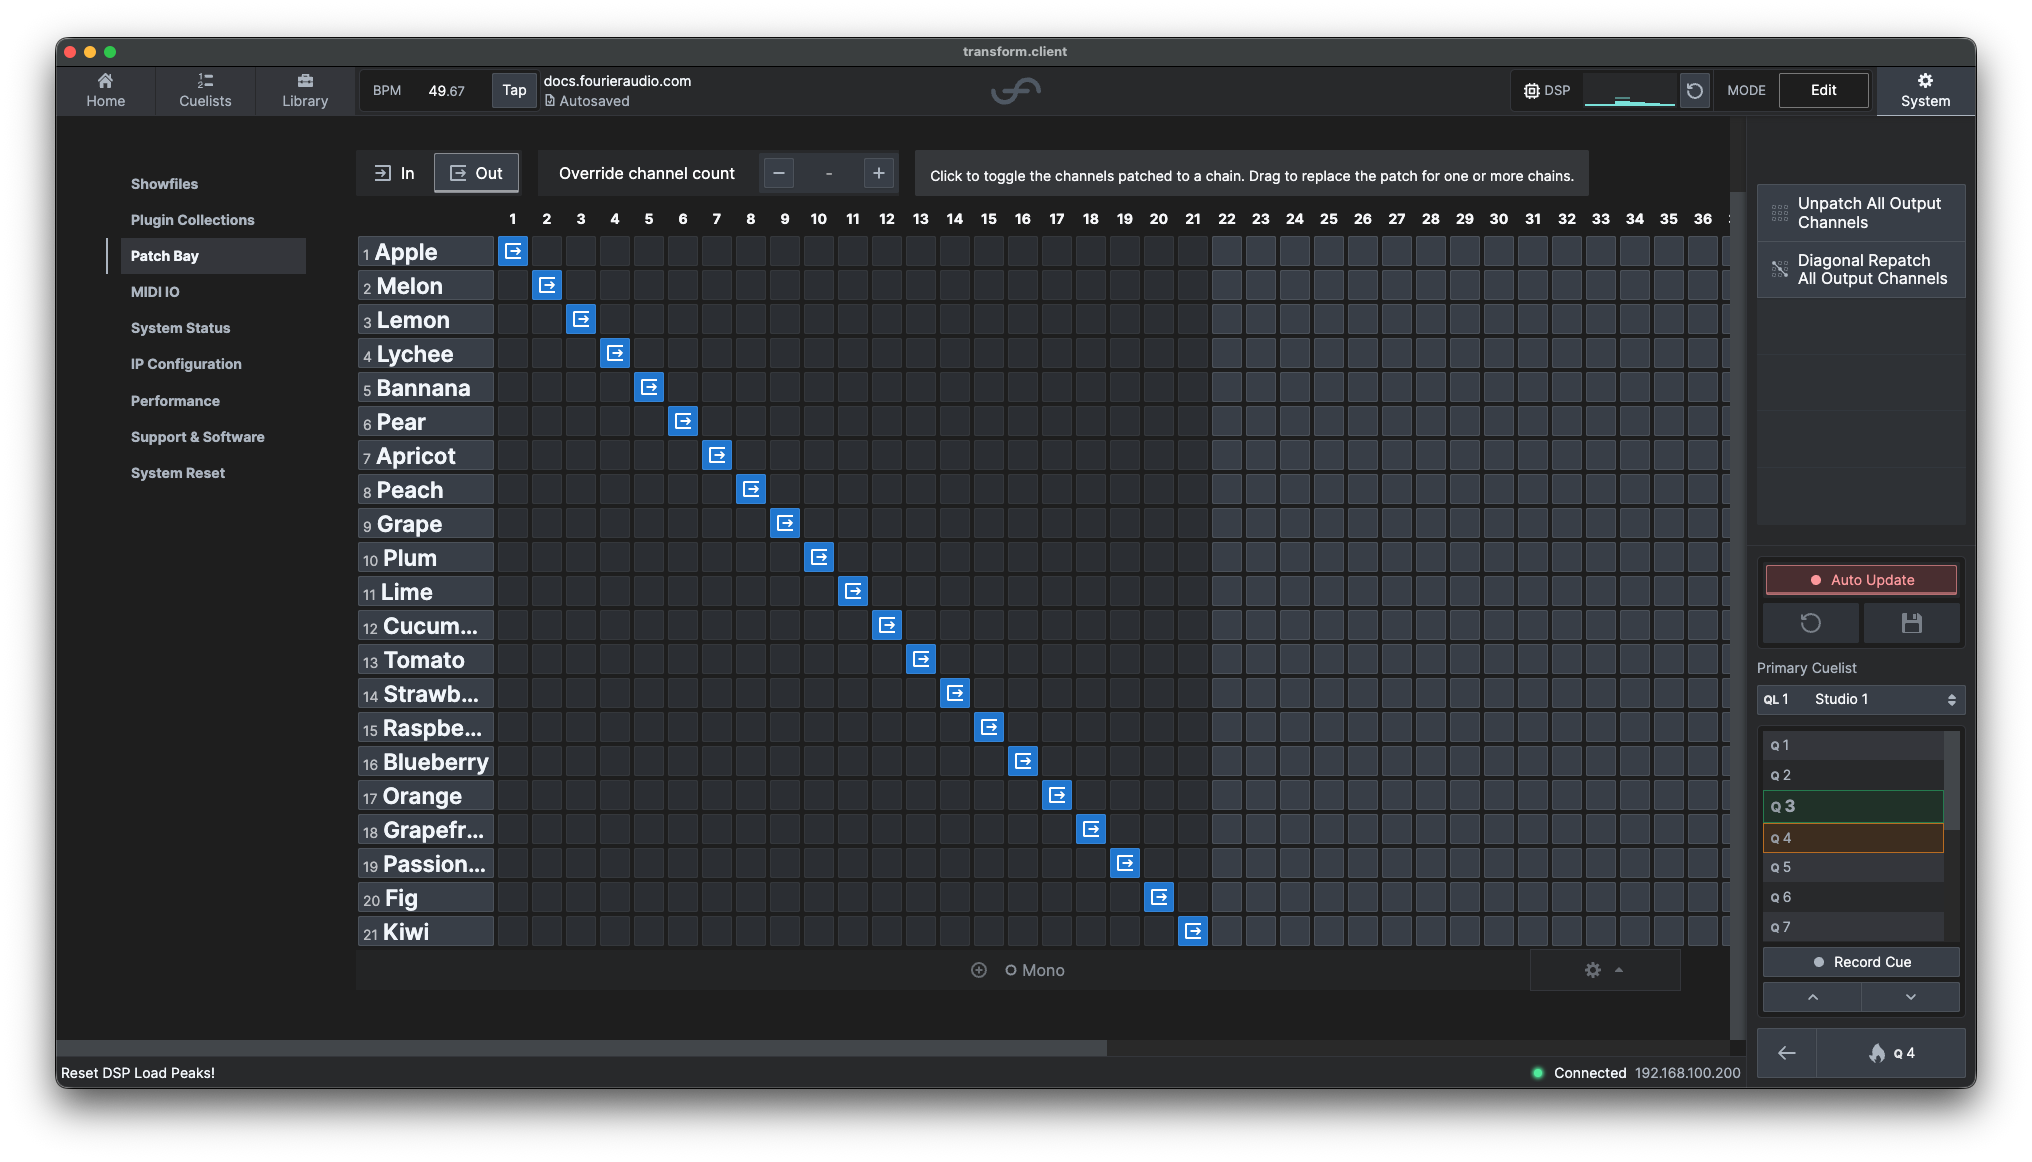Click the horizontal scrollbar at bottom
This screenshot has width=2032, height=1162.
click(x=582, y=1048)
